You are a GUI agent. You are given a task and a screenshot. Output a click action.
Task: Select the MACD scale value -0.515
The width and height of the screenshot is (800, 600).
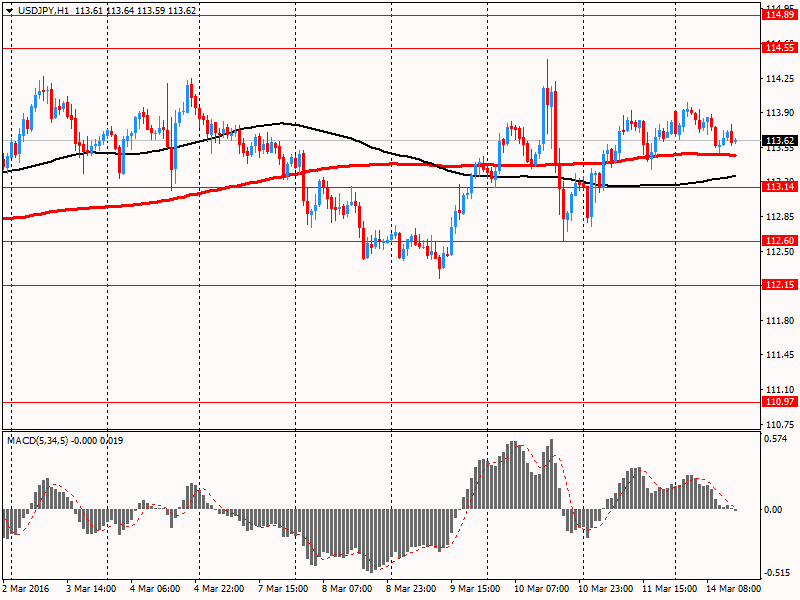(776, 573)
